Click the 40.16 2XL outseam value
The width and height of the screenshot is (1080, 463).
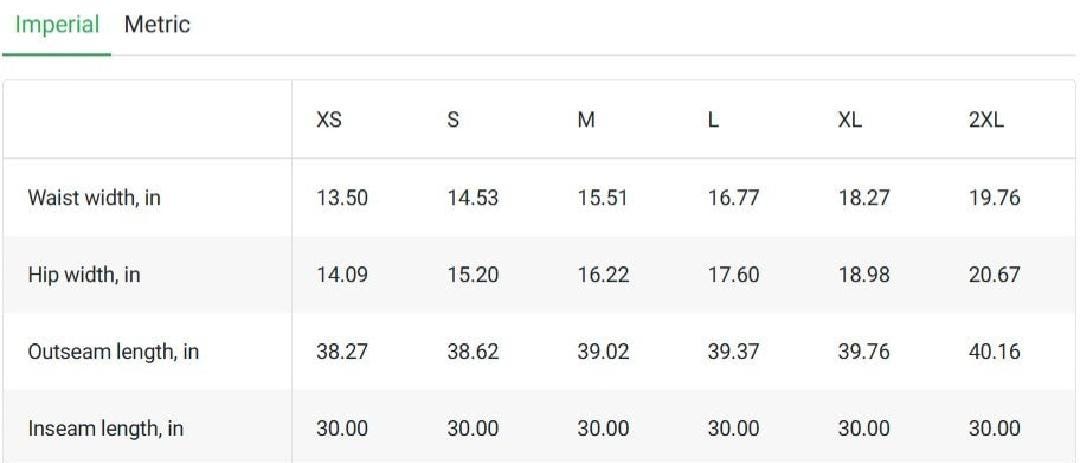click(x=994, y=352)
